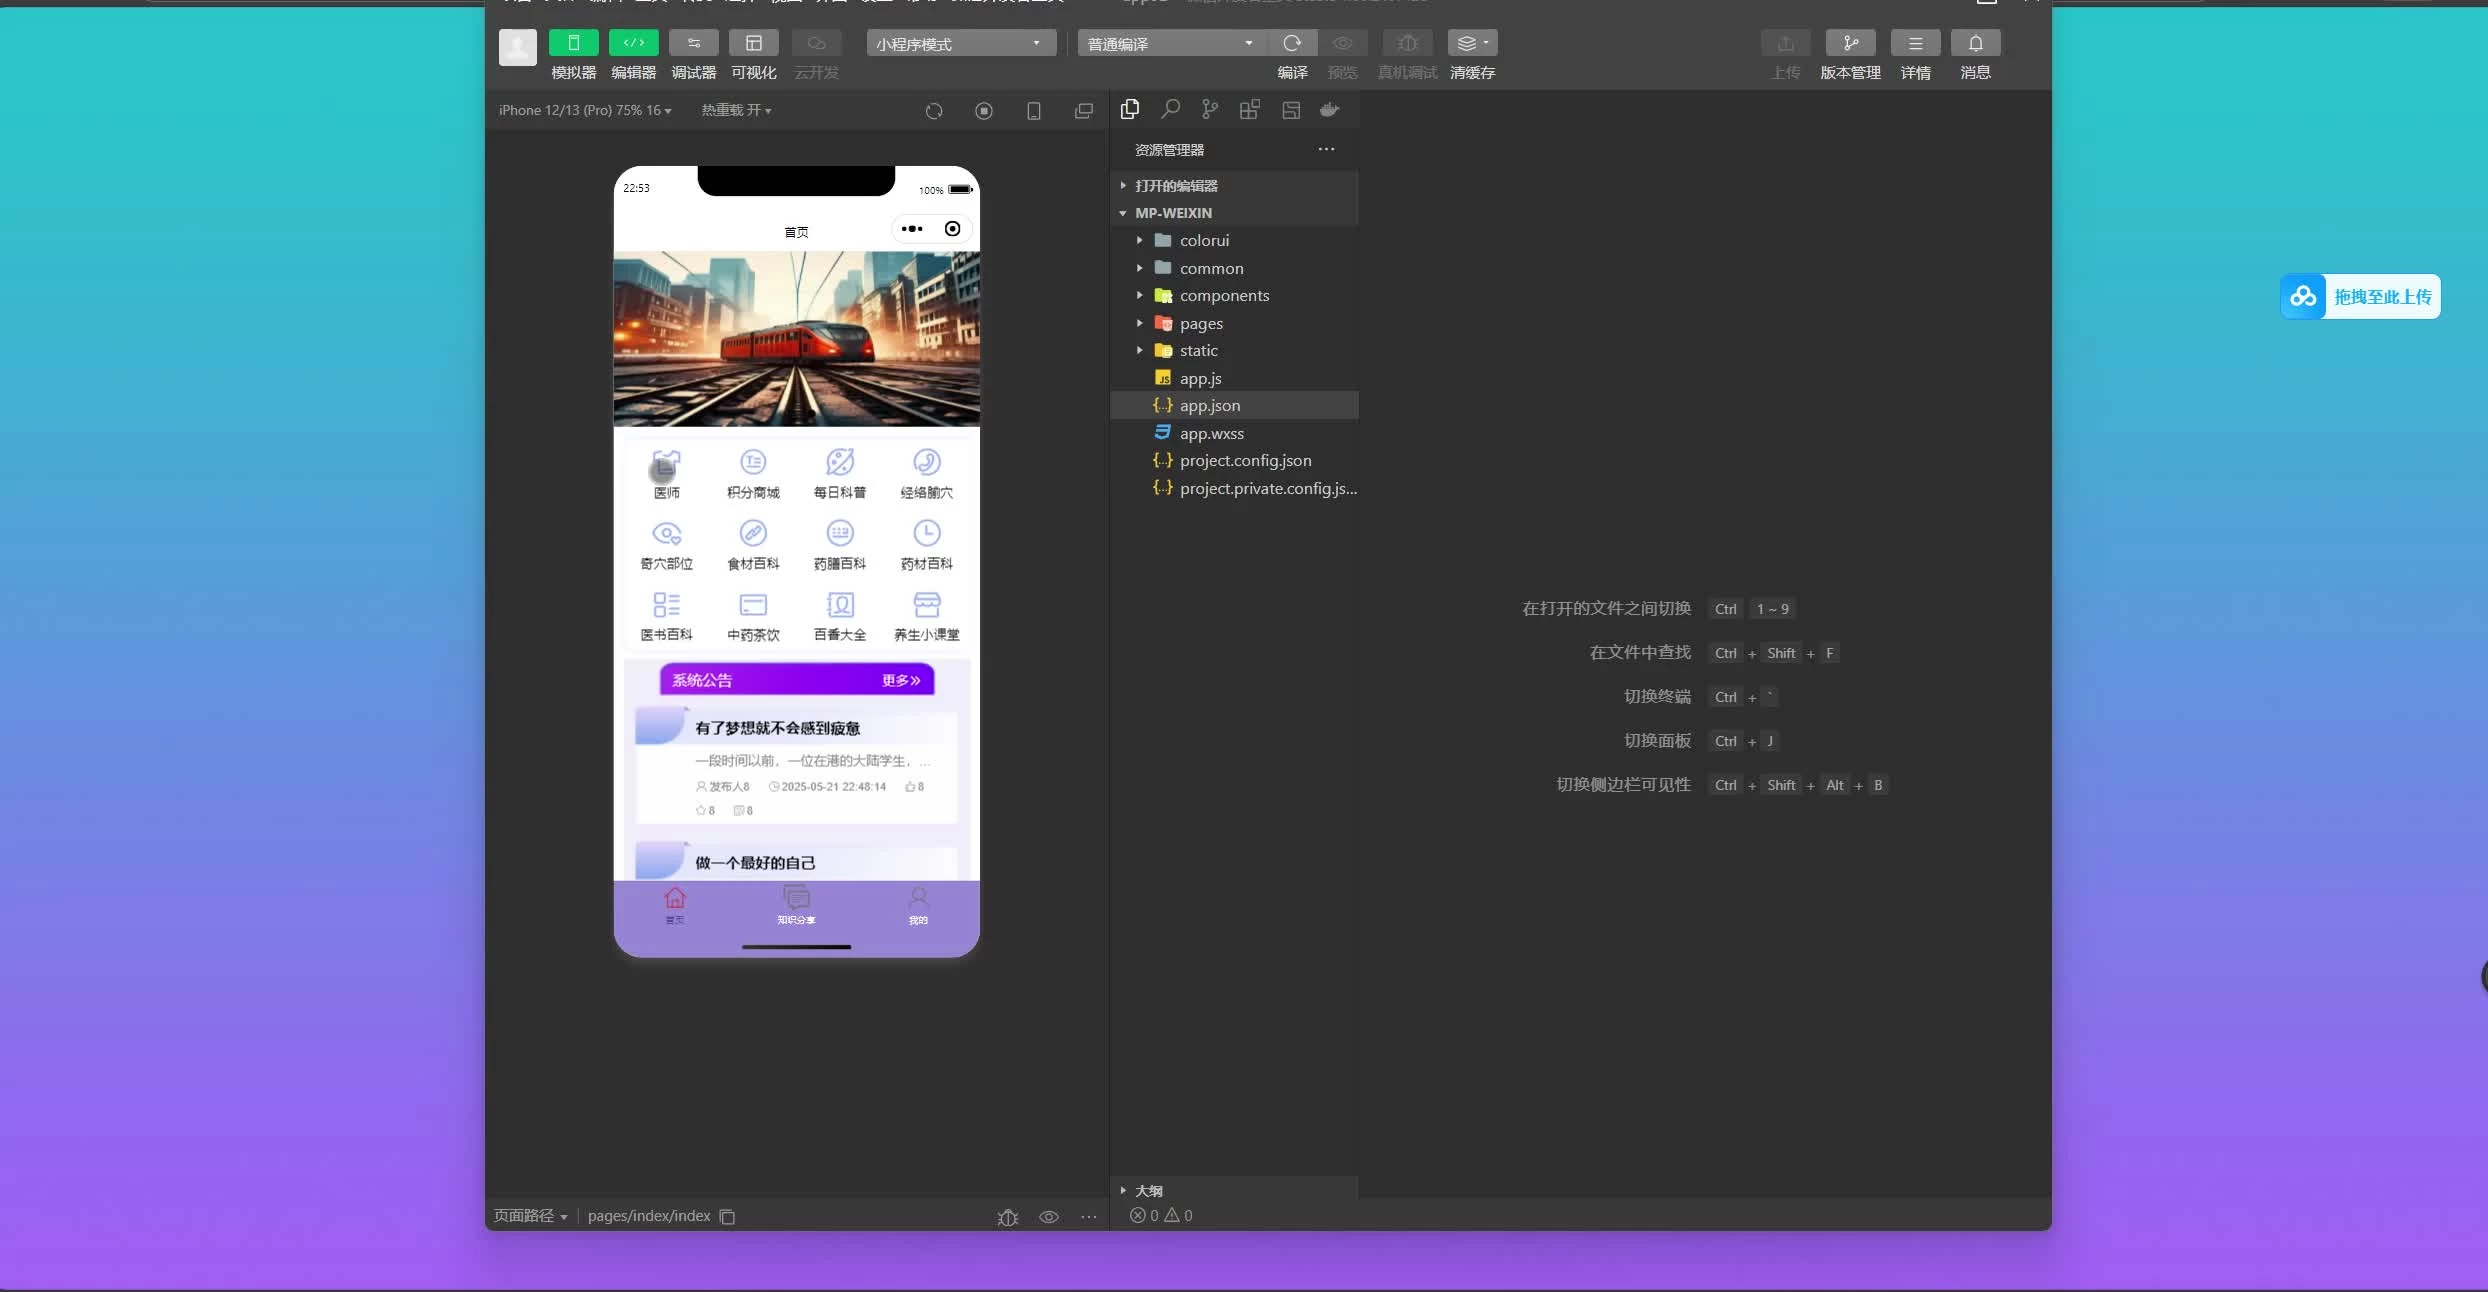Open source control icon in sidebar
Screen dimensions: 2488x1292
click(x=1210, y=109)
